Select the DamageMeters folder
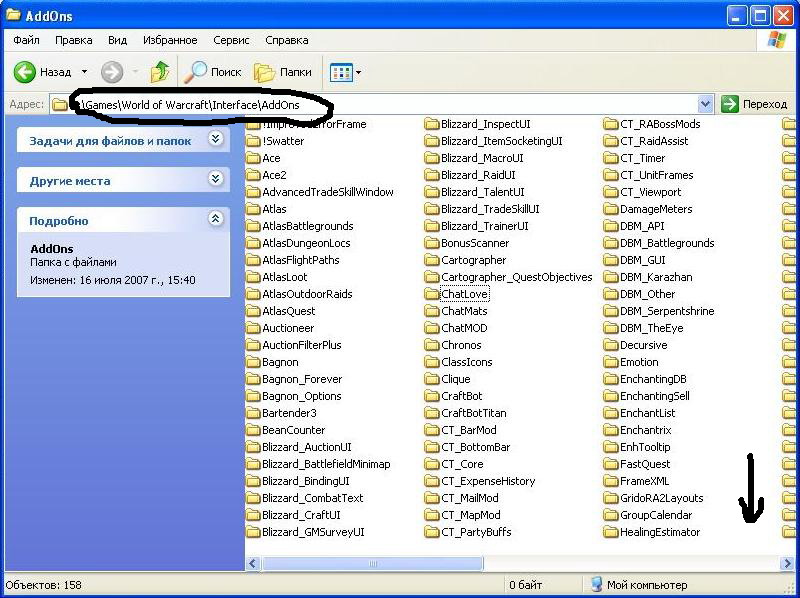 [648, 209]
